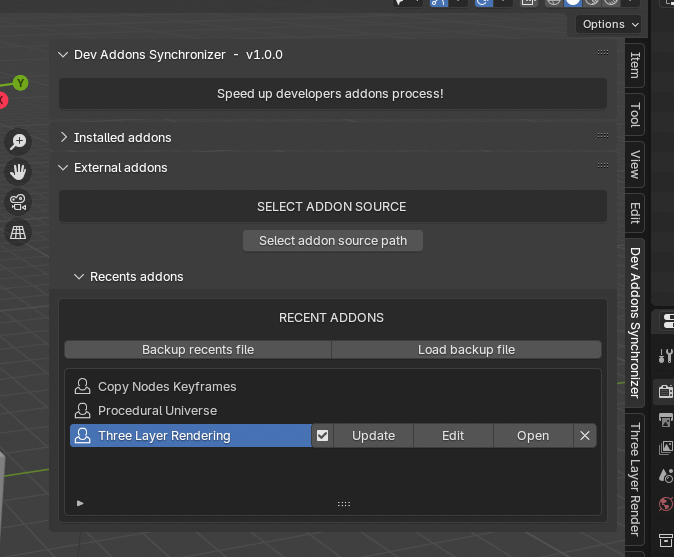Remove Three Layer Rendering with the X button
Screen dimensions: 674x557
[x=585, y=436]
